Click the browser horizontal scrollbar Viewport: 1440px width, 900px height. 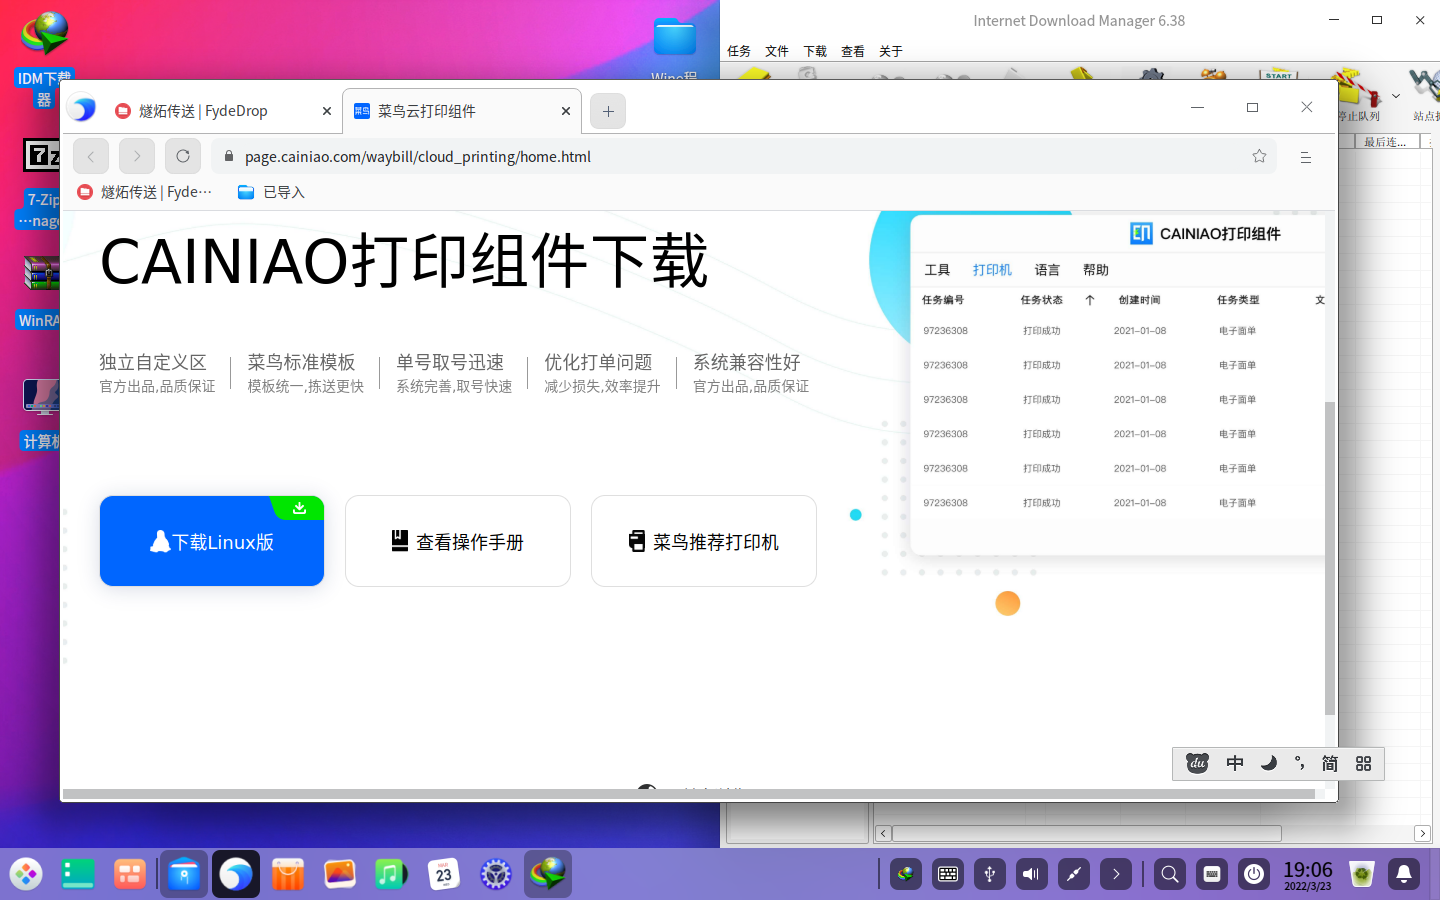688,794
